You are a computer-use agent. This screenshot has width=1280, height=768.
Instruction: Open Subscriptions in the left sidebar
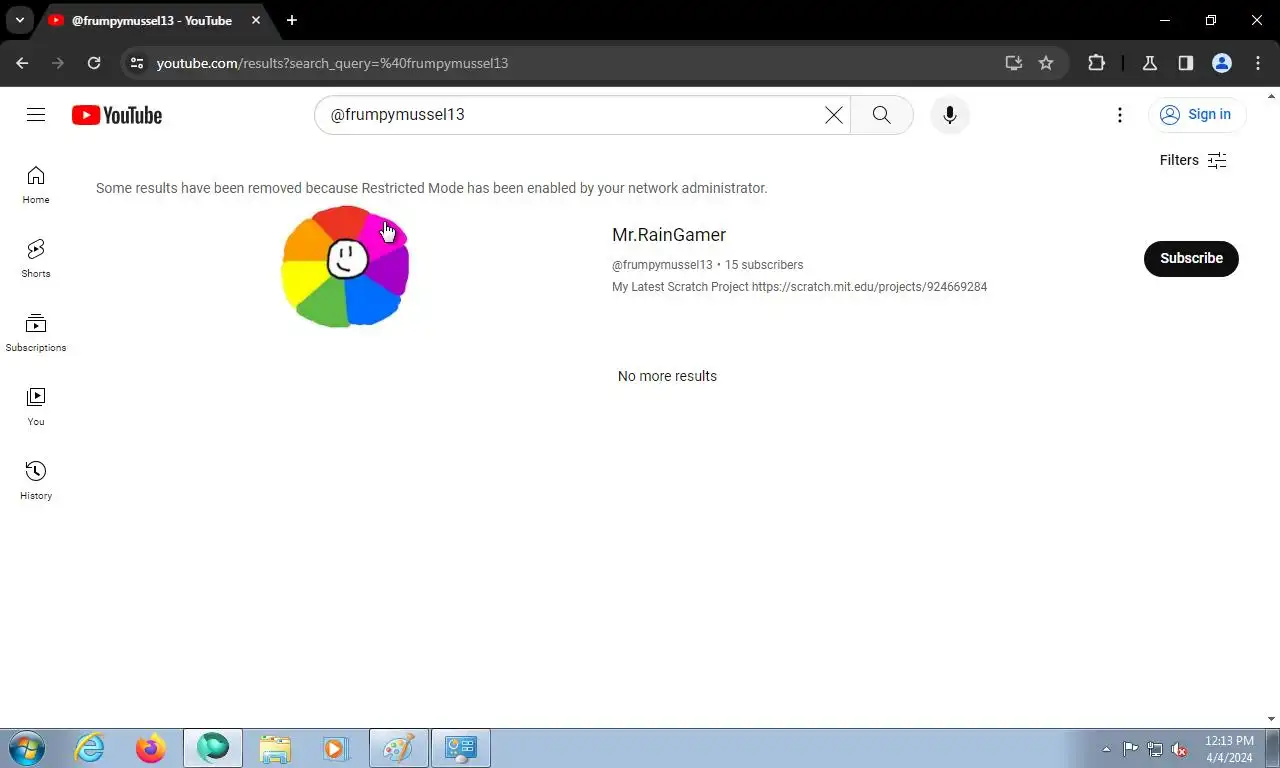click(x=36, y=333)
